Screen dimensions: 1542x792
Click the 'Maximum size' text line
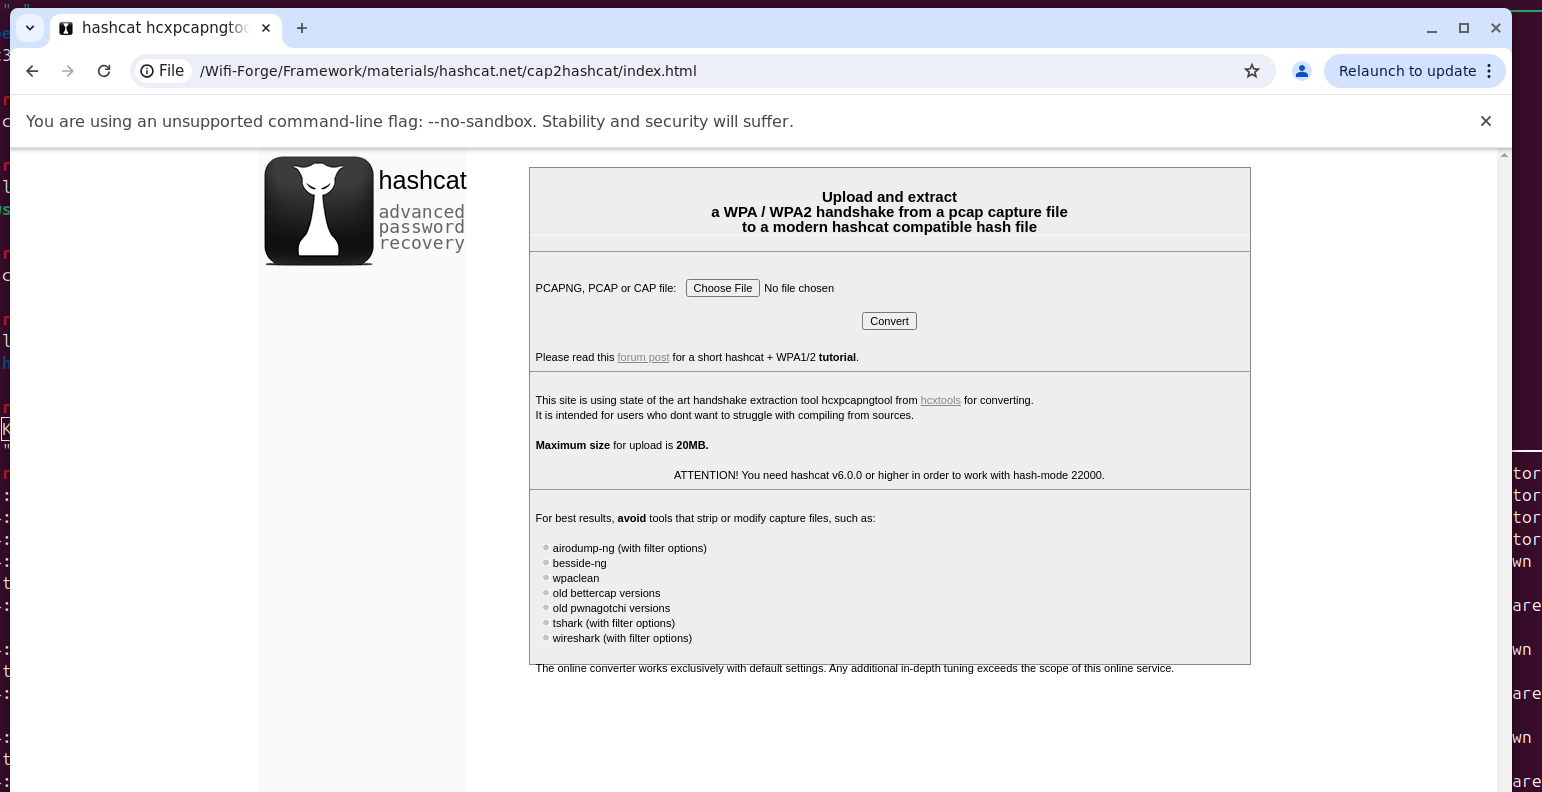[622, 445]
